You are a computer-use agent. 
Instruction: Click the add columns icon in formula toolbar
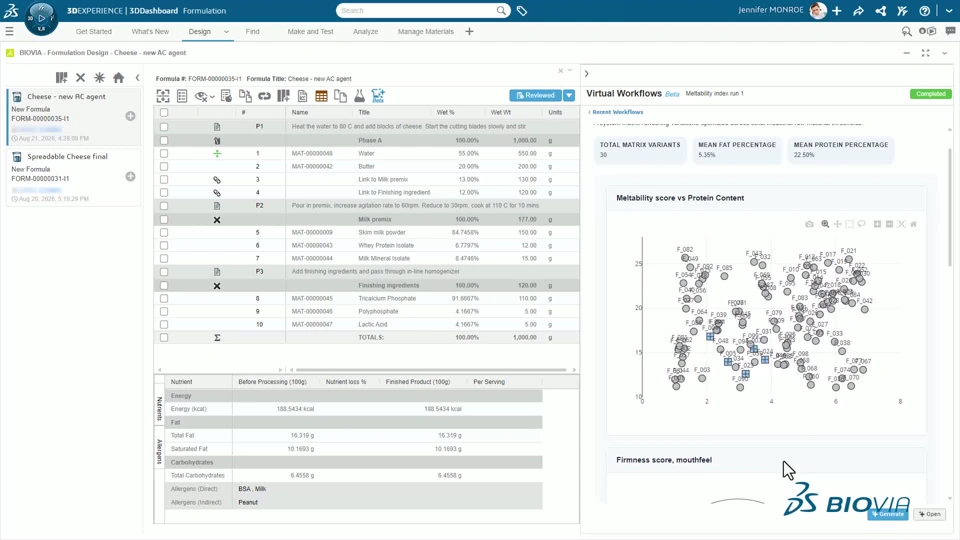tap(283, 96)
